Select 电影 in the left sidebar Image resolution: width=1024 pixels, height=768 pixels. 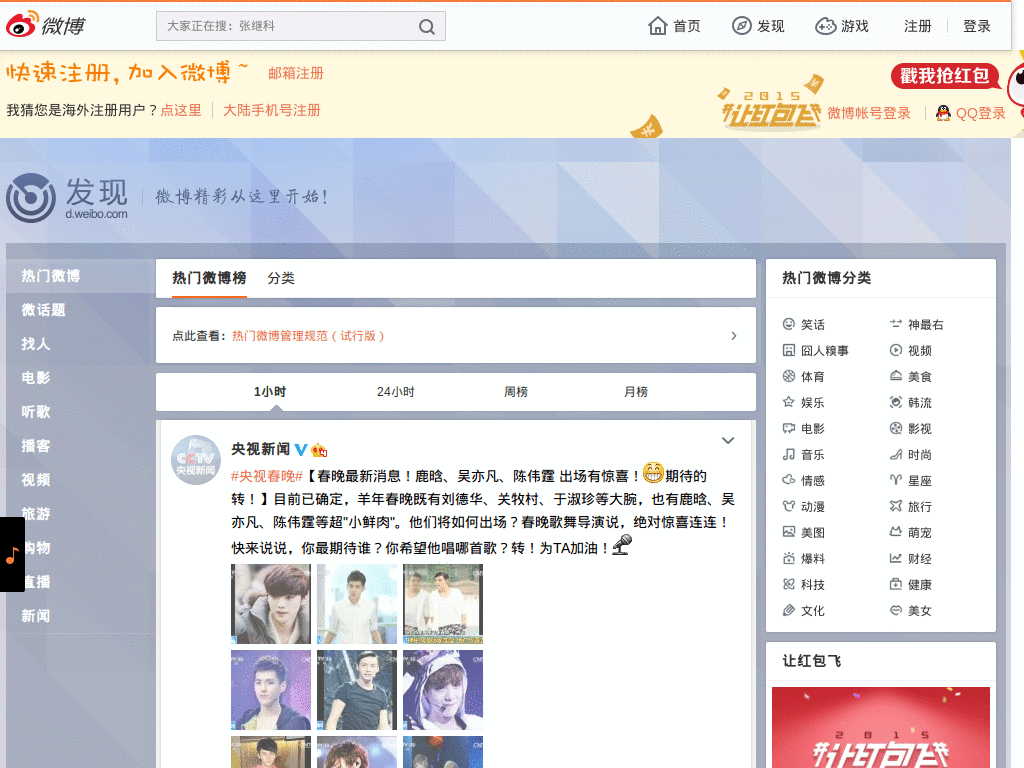click(36, 377)
